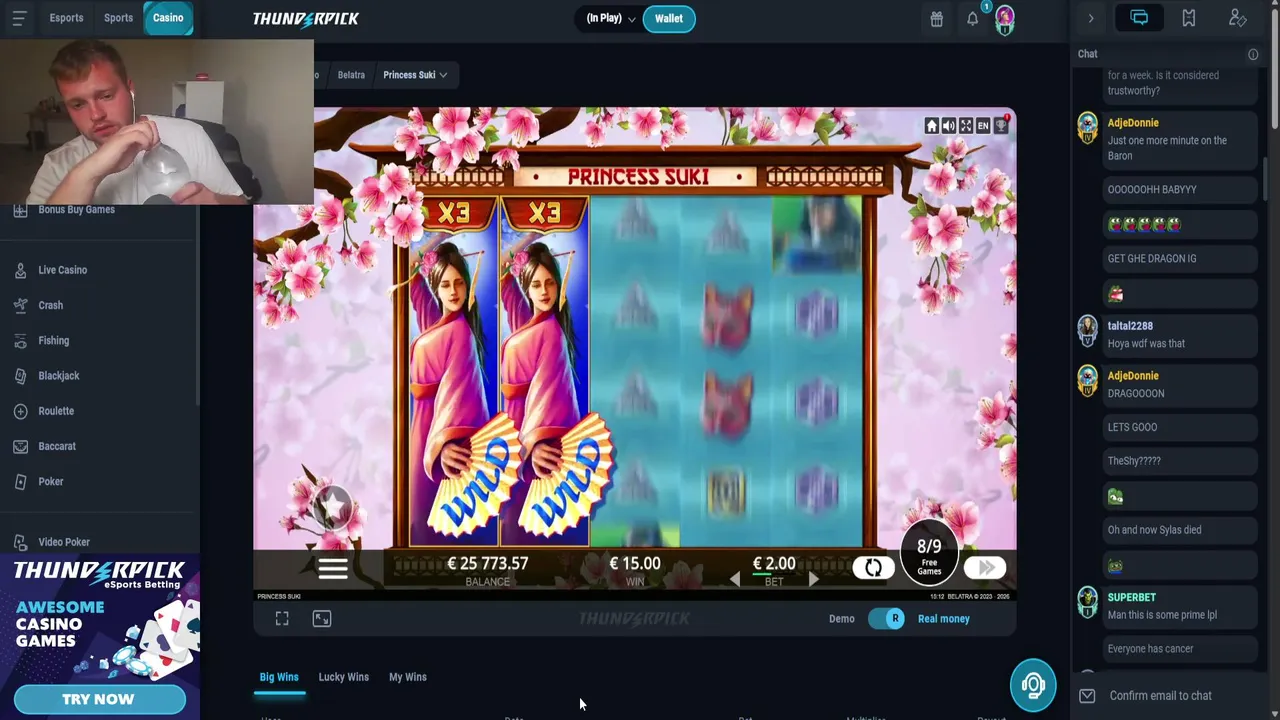Screen dimensions: 1280x720
Task: Open the Esports section tab
Action: coord(66,18)
